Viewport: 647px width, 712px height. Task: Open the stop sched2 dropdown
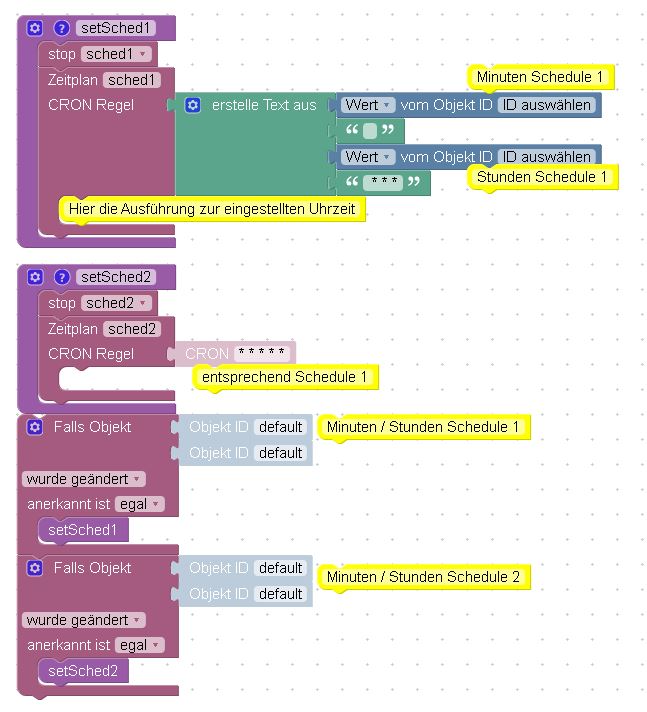tap(116, 303)
